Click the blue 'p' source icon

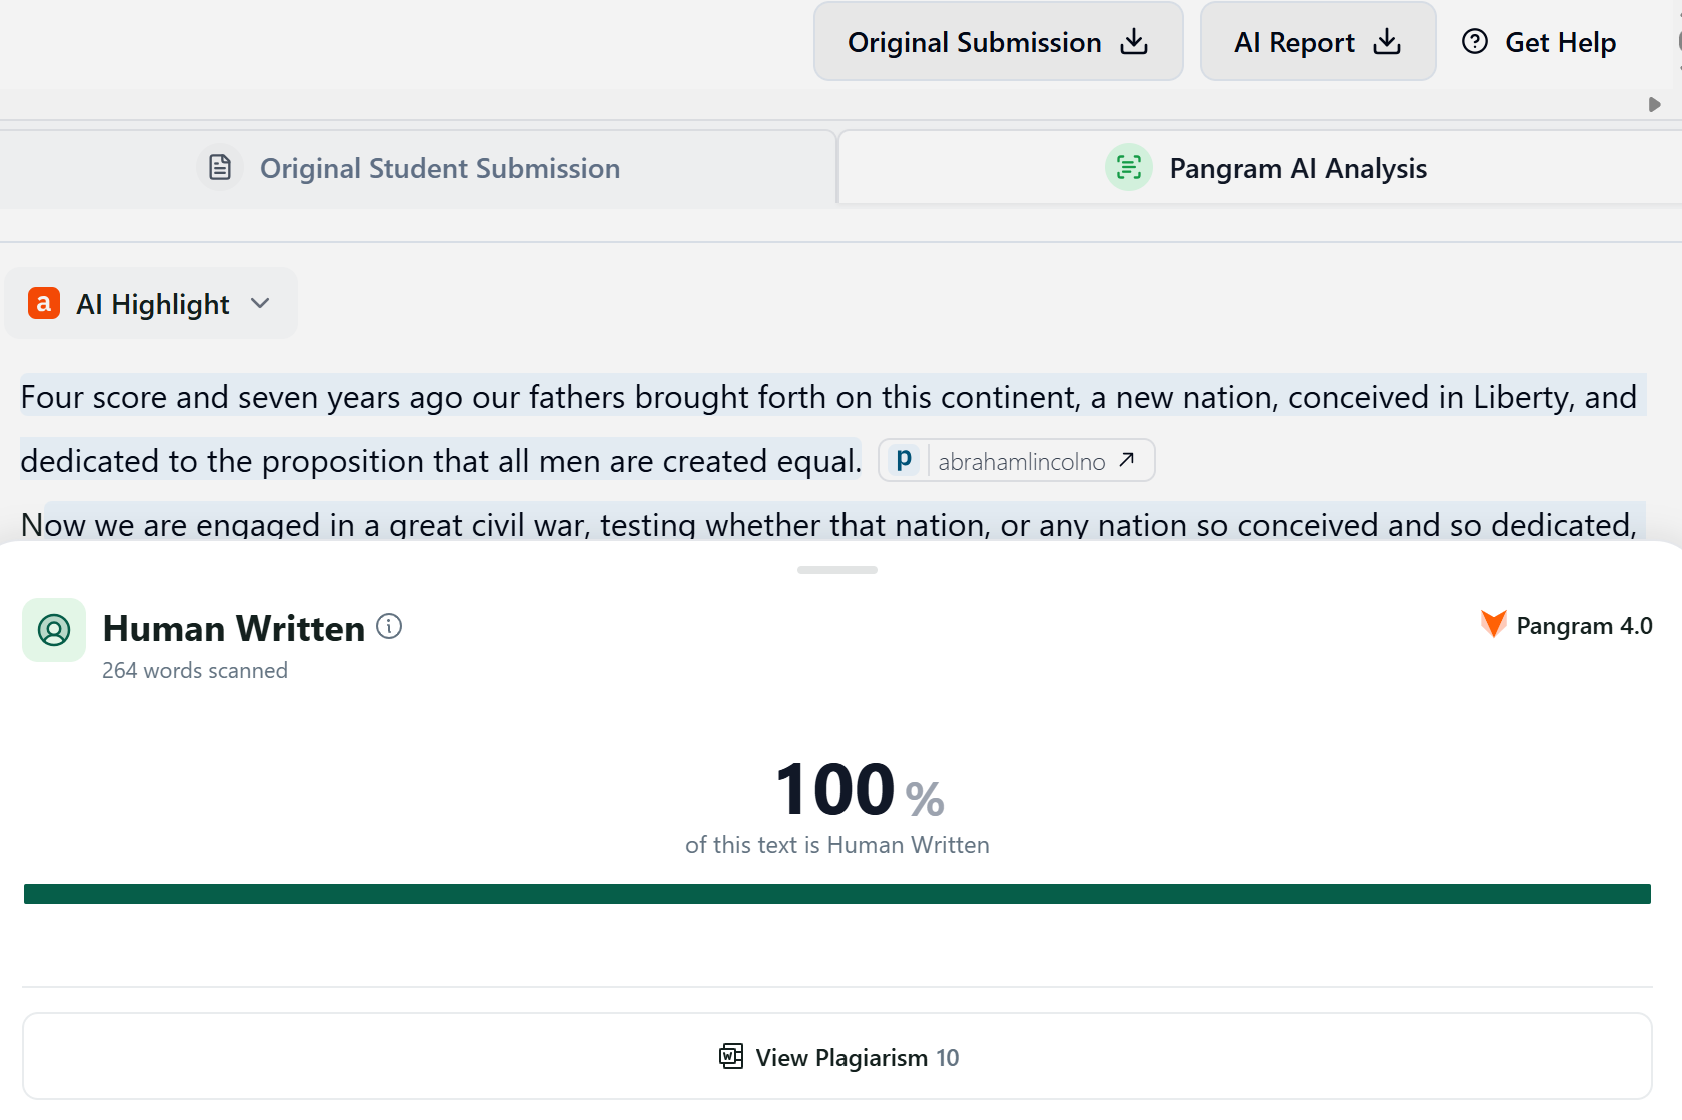point(904,460)
